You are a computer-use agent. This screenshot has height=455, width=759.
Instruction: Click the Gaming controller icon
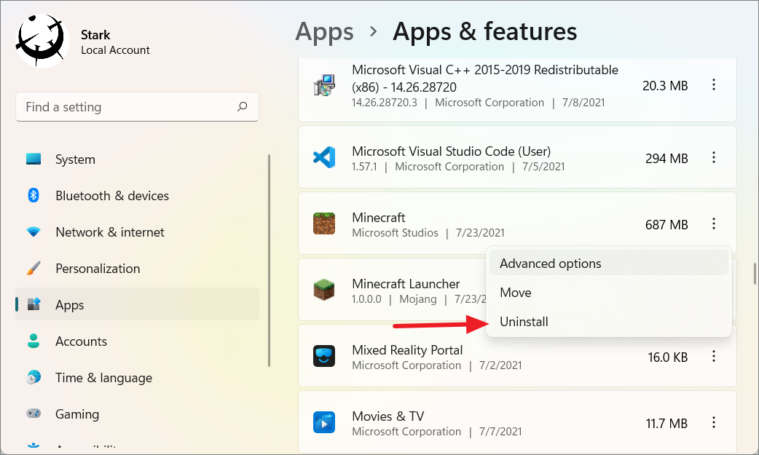pyautogui.click(x=33, y=413)
